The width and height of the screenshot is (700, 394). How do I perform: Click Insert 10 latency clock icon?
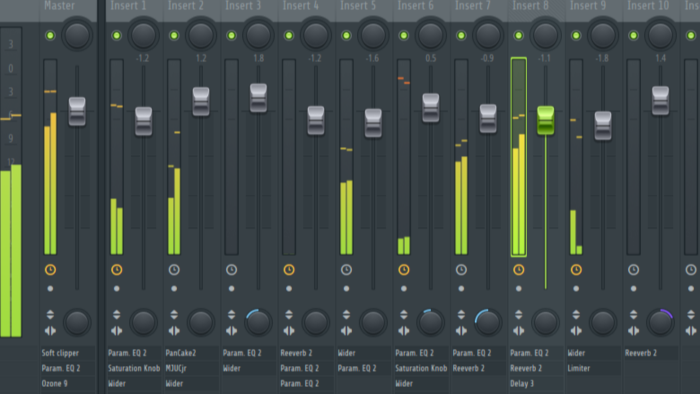tap(633, 270)
